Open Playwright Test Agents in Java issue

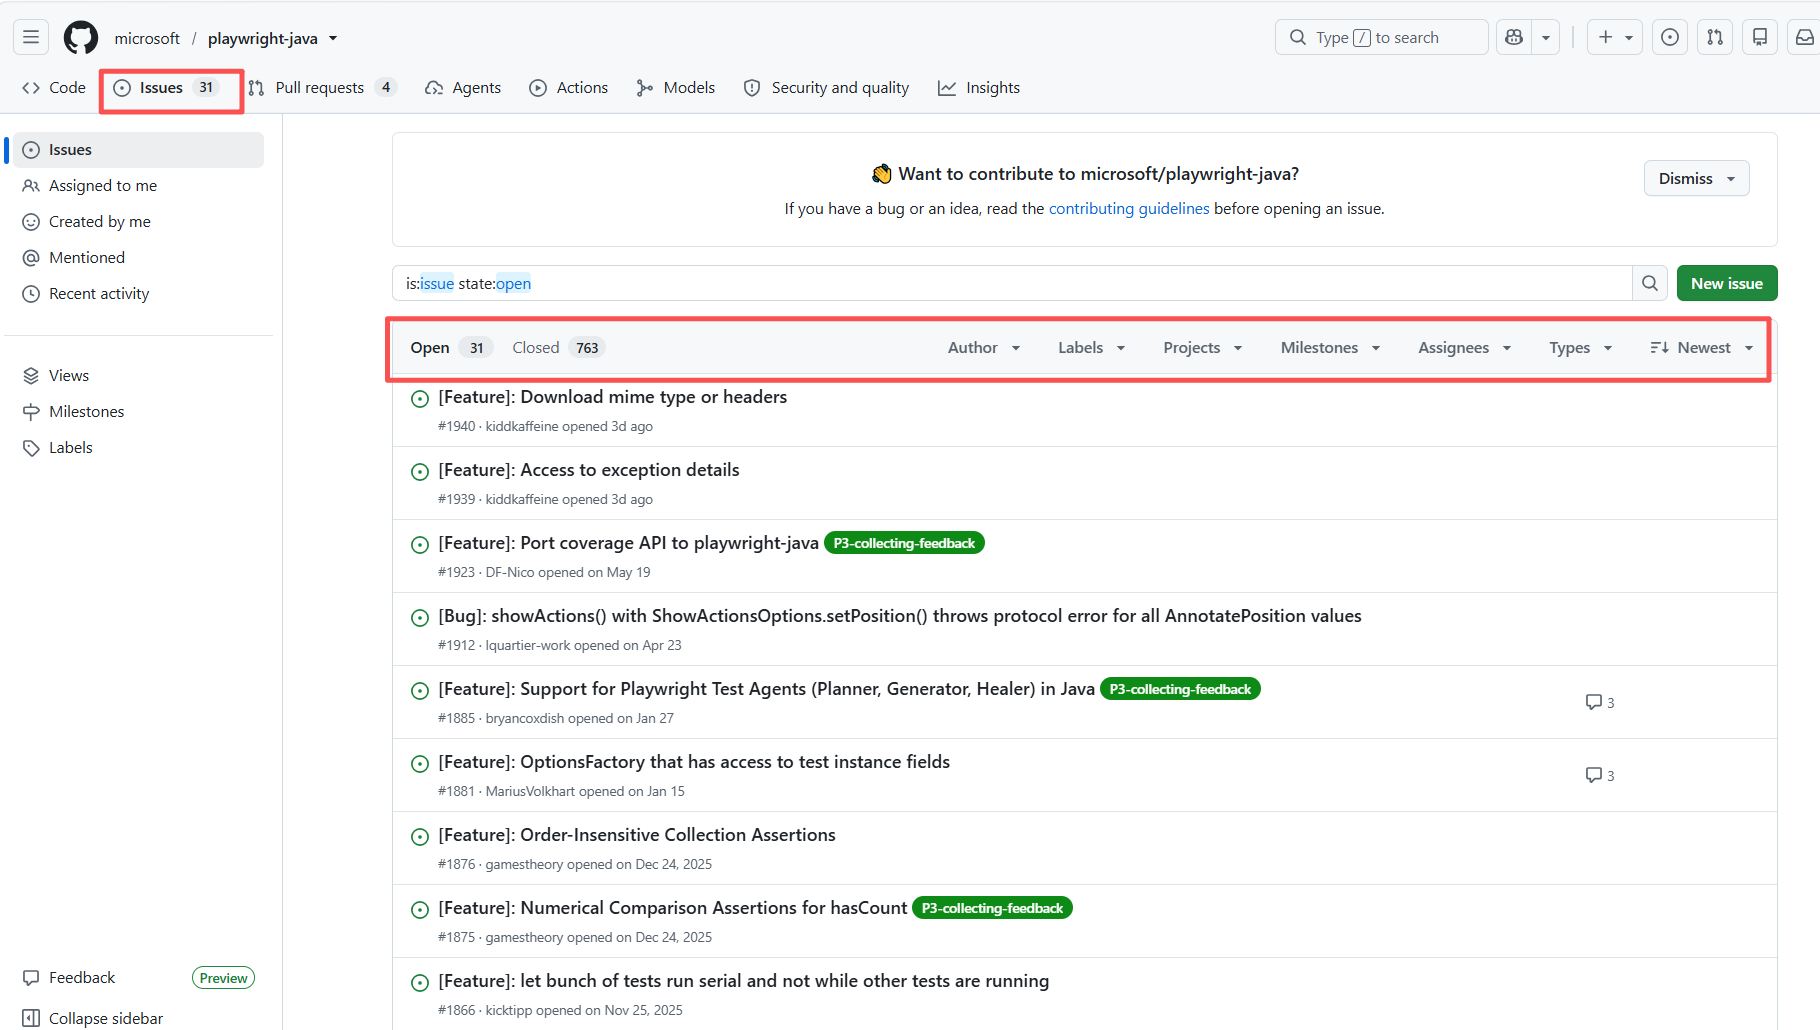[x=766, y=689]
